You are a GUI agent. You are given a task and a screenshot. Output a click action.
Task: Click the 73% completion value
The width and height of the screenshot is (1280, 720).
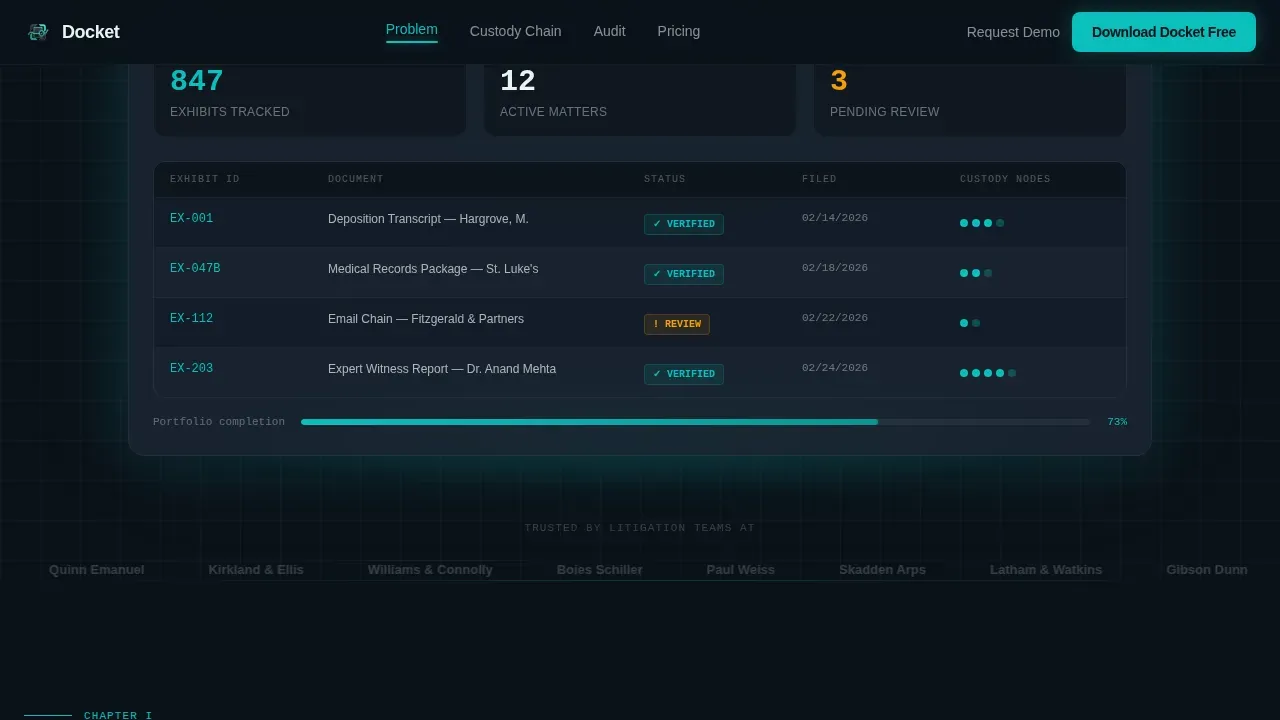1117,422
